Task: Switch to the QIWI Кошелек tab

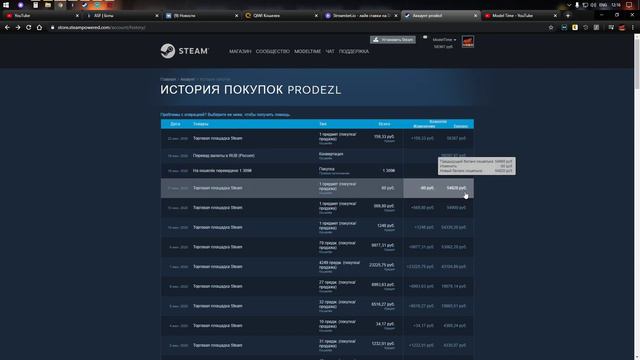Action: point(280,16)
